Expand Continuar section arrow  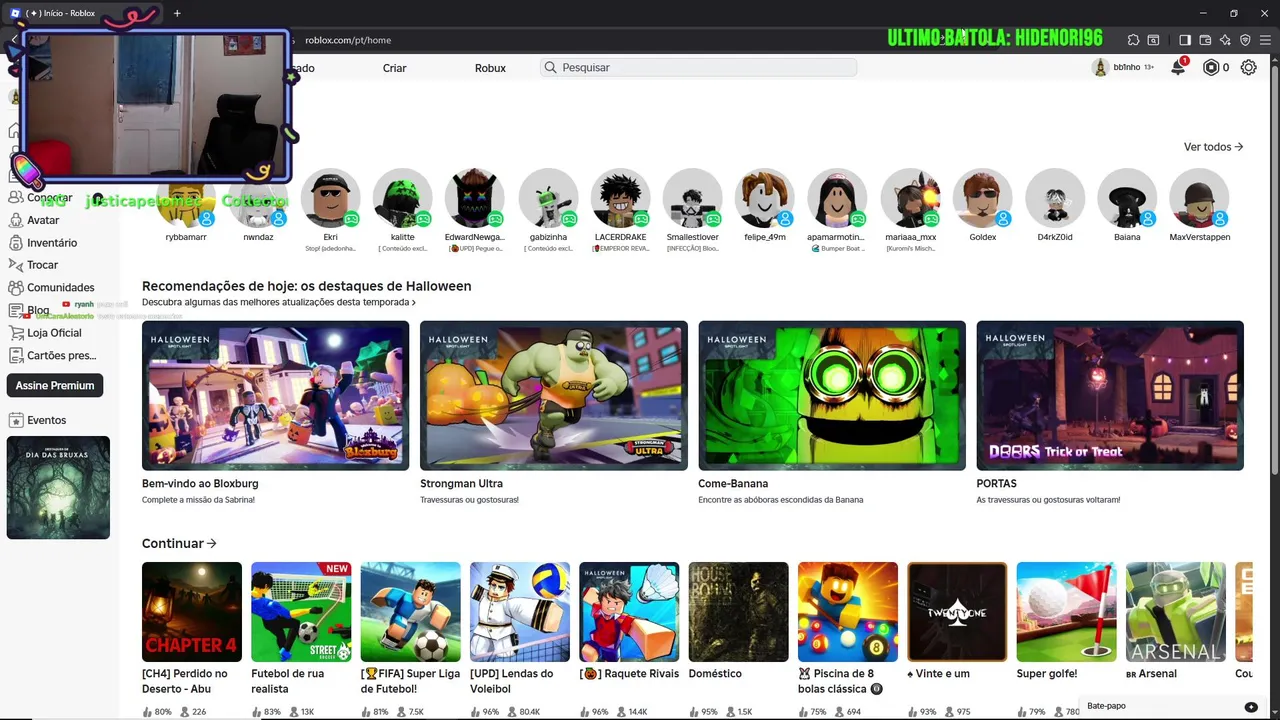[x=211, y=544]
